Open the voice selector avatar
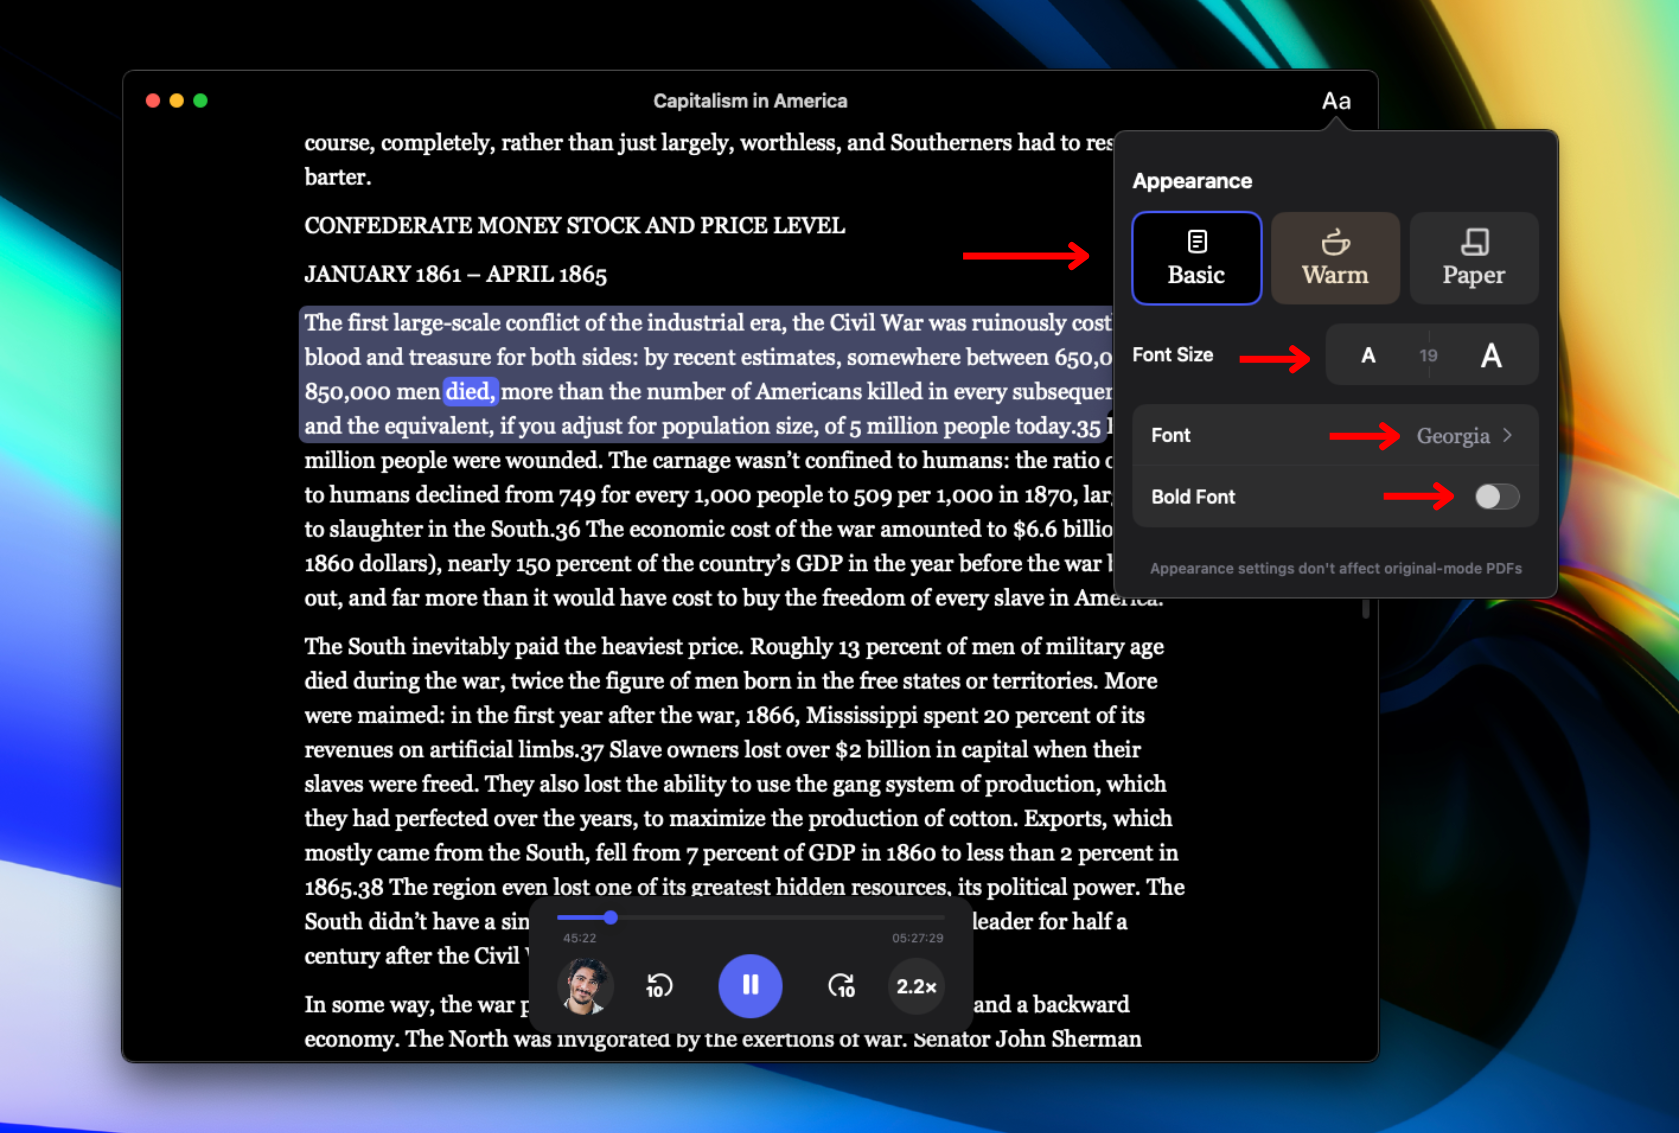The width and height of the screenshot is (1679, 1133). coord(585,986)
